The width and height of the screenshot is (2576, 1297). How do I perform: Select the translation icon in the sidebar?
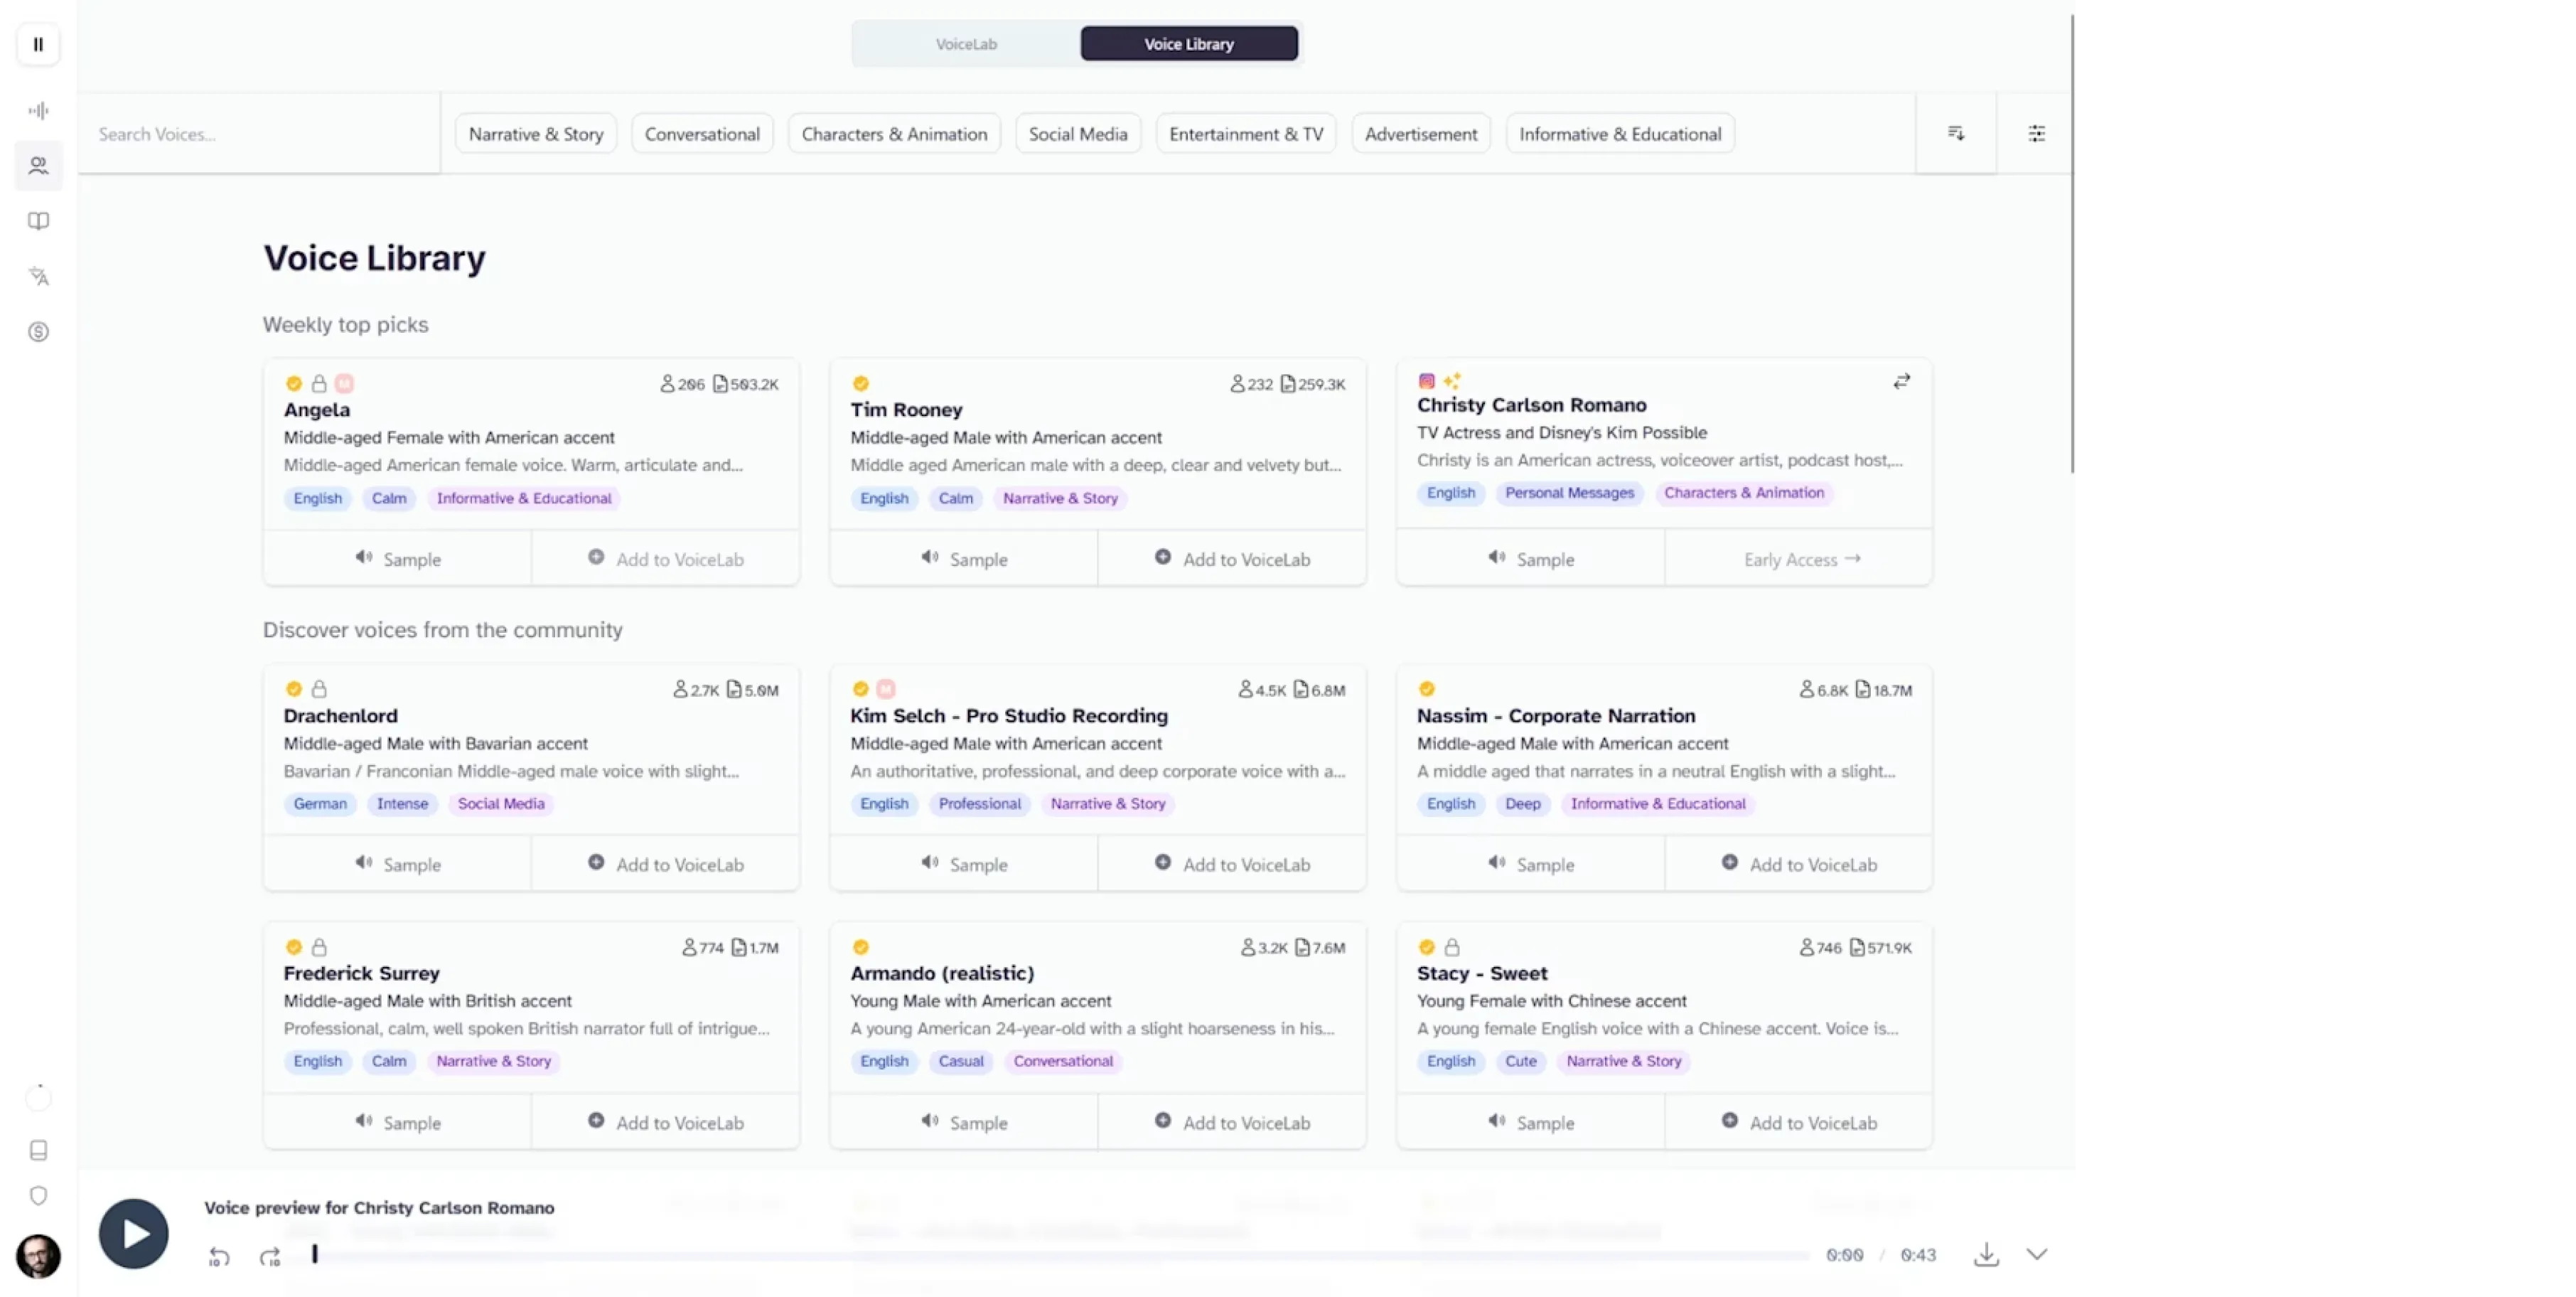coord(38,277)
